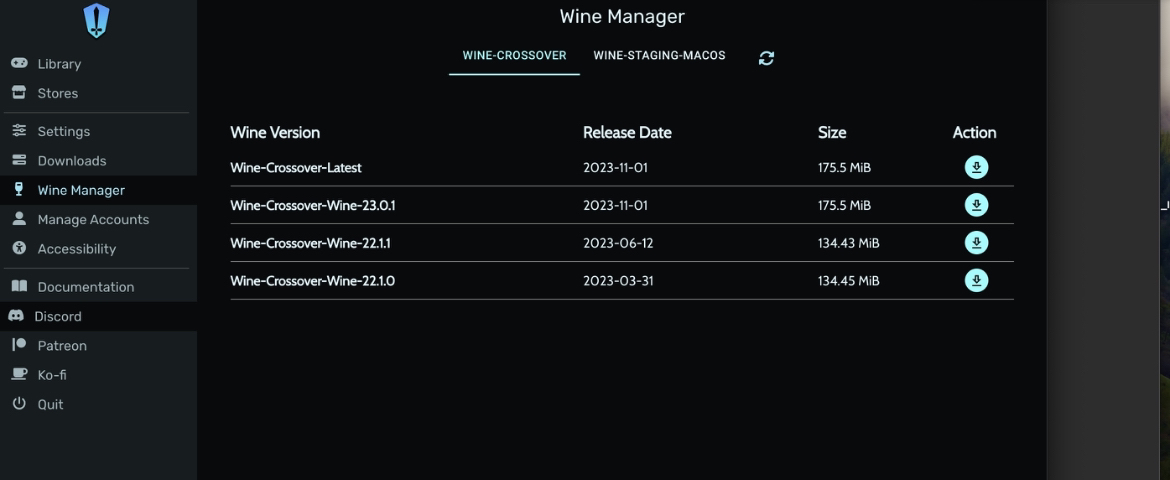
Task: Open Accessibility options
Action: tap(76, 249)
